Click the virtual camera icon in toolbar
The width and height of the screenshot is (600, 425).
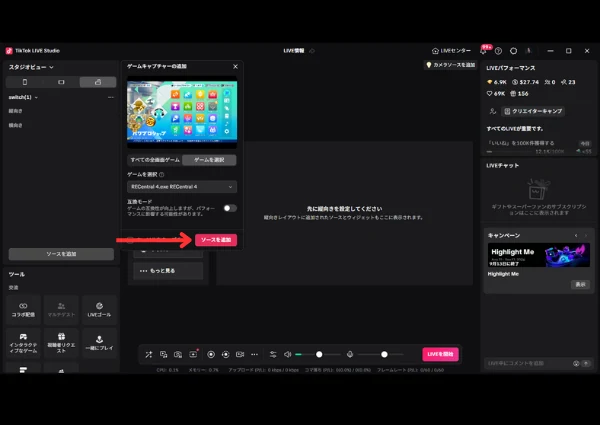240,355
